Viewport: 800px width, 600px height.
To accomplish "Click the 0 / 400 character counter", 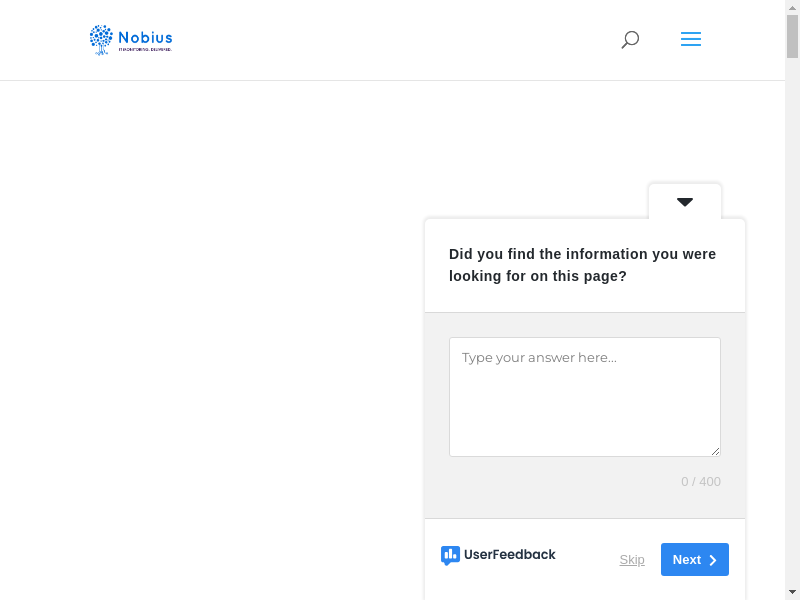I will coord(700,482).
